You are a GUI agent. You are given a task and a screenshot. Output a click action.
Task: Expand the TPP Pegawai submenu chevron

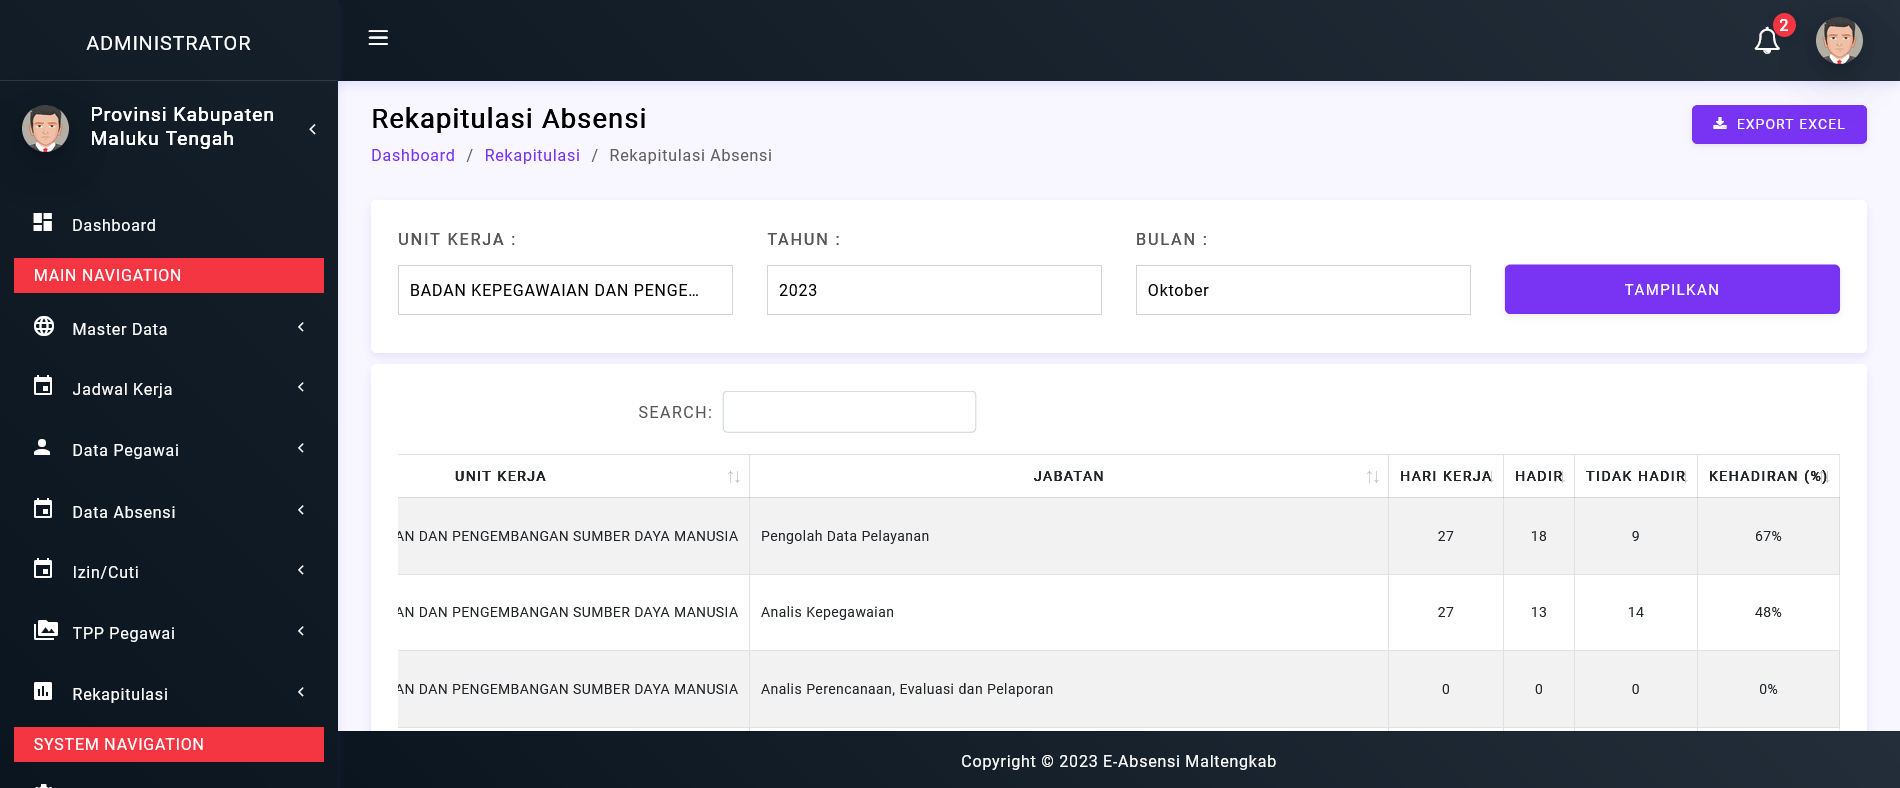tap(301, 631)
